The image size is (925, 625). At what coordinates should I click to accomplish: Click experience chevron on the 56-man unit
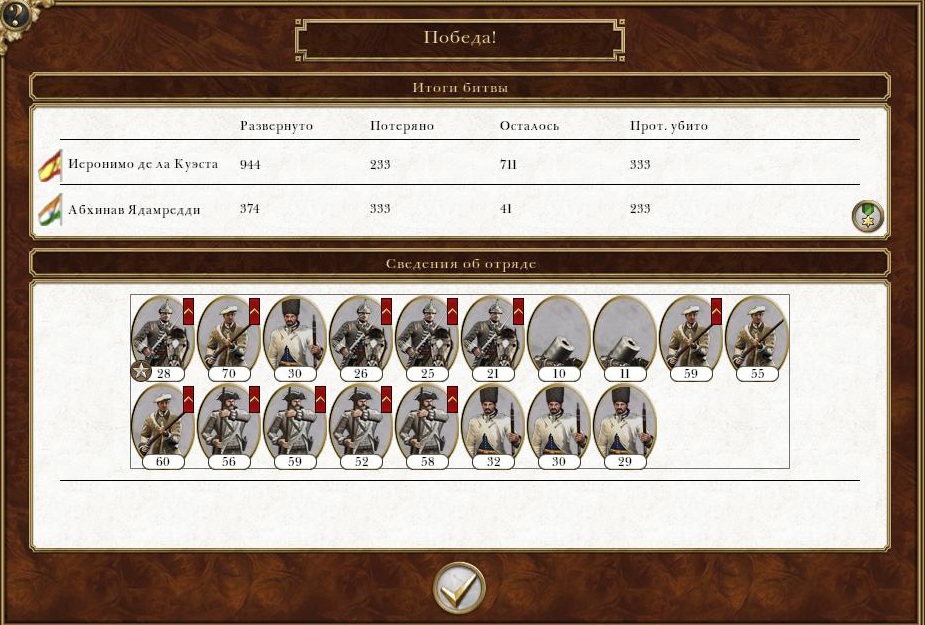[254, 400]
